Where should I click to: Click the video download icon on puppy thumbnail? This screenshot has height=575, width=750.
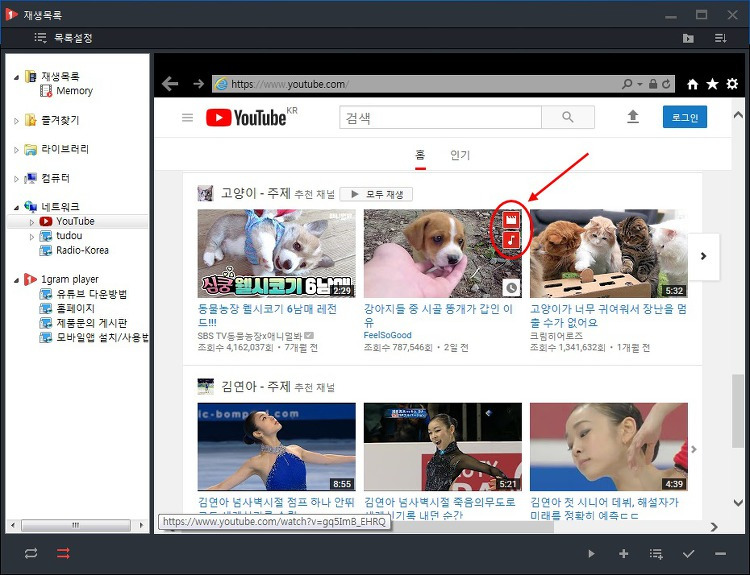click(x=511, y=220)
